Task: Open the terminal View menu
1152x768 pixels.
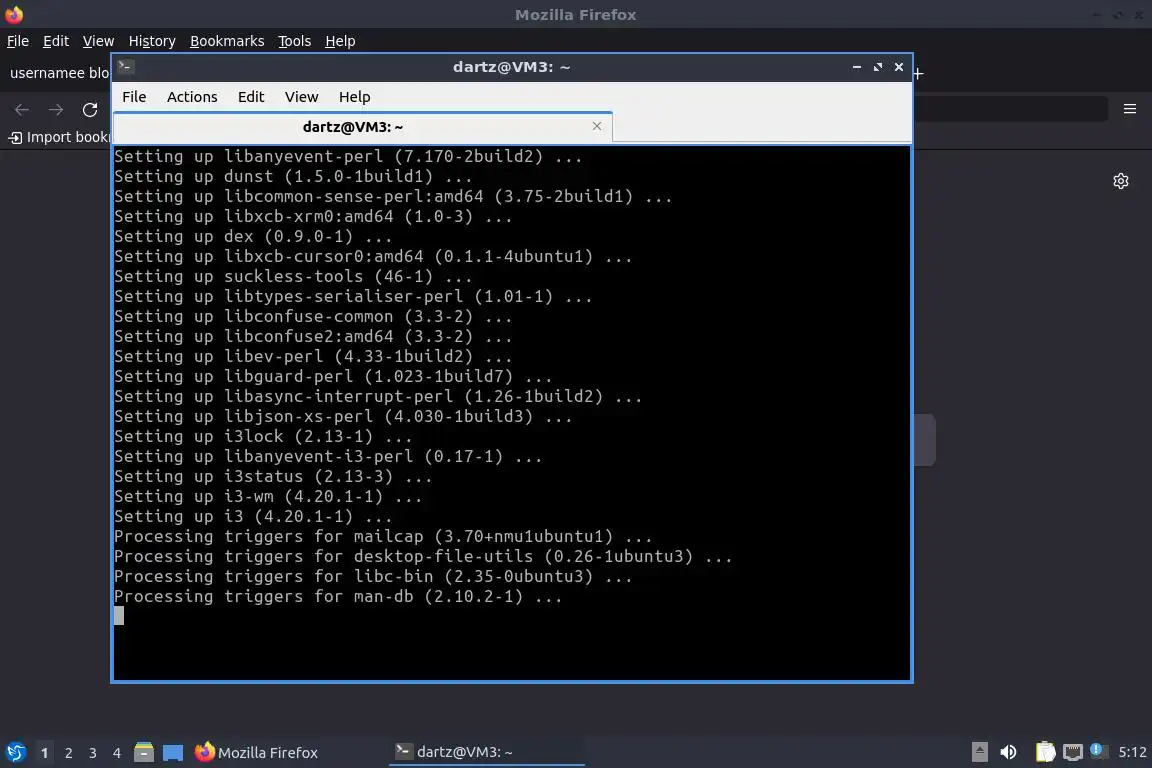Action: (x=301, y=97)
